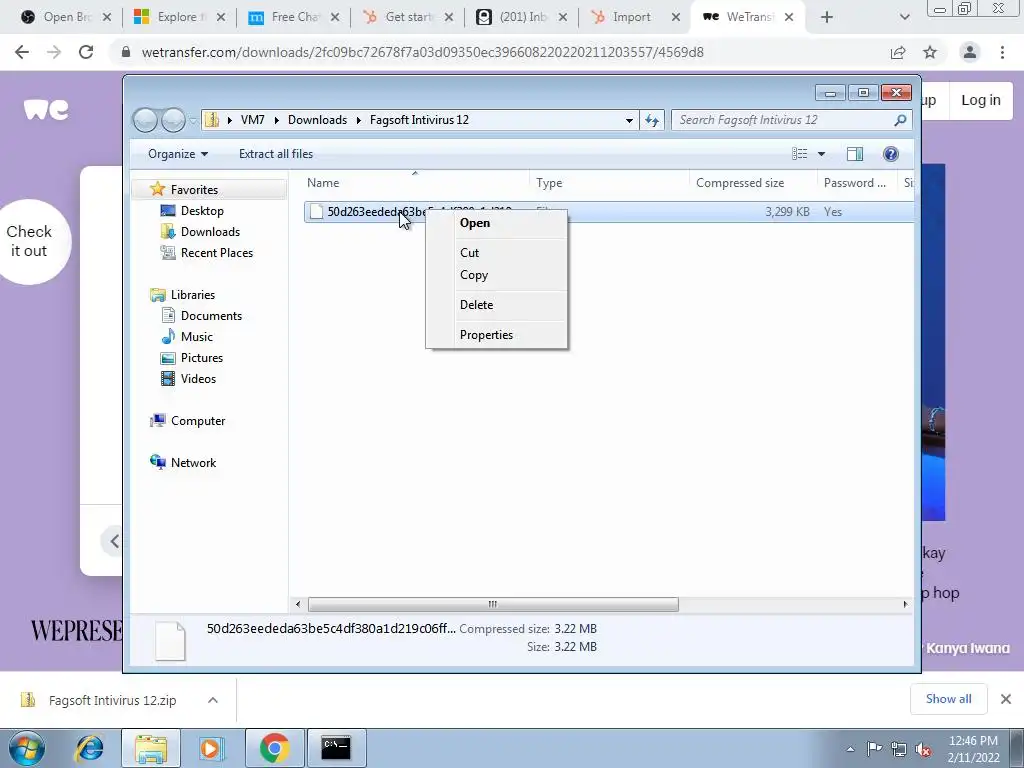The width and height of the screenshot is (1024, 768).
Task: Choose Cut in the context menu
Action: point(469,253)
